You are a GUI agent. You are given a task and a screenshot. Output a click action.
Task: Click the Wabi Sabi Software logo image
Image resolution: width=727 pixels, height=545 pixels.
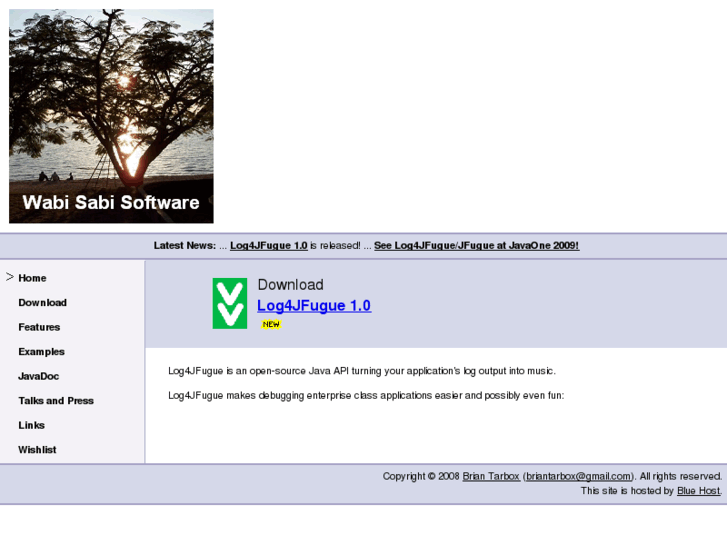click(111, 116)
